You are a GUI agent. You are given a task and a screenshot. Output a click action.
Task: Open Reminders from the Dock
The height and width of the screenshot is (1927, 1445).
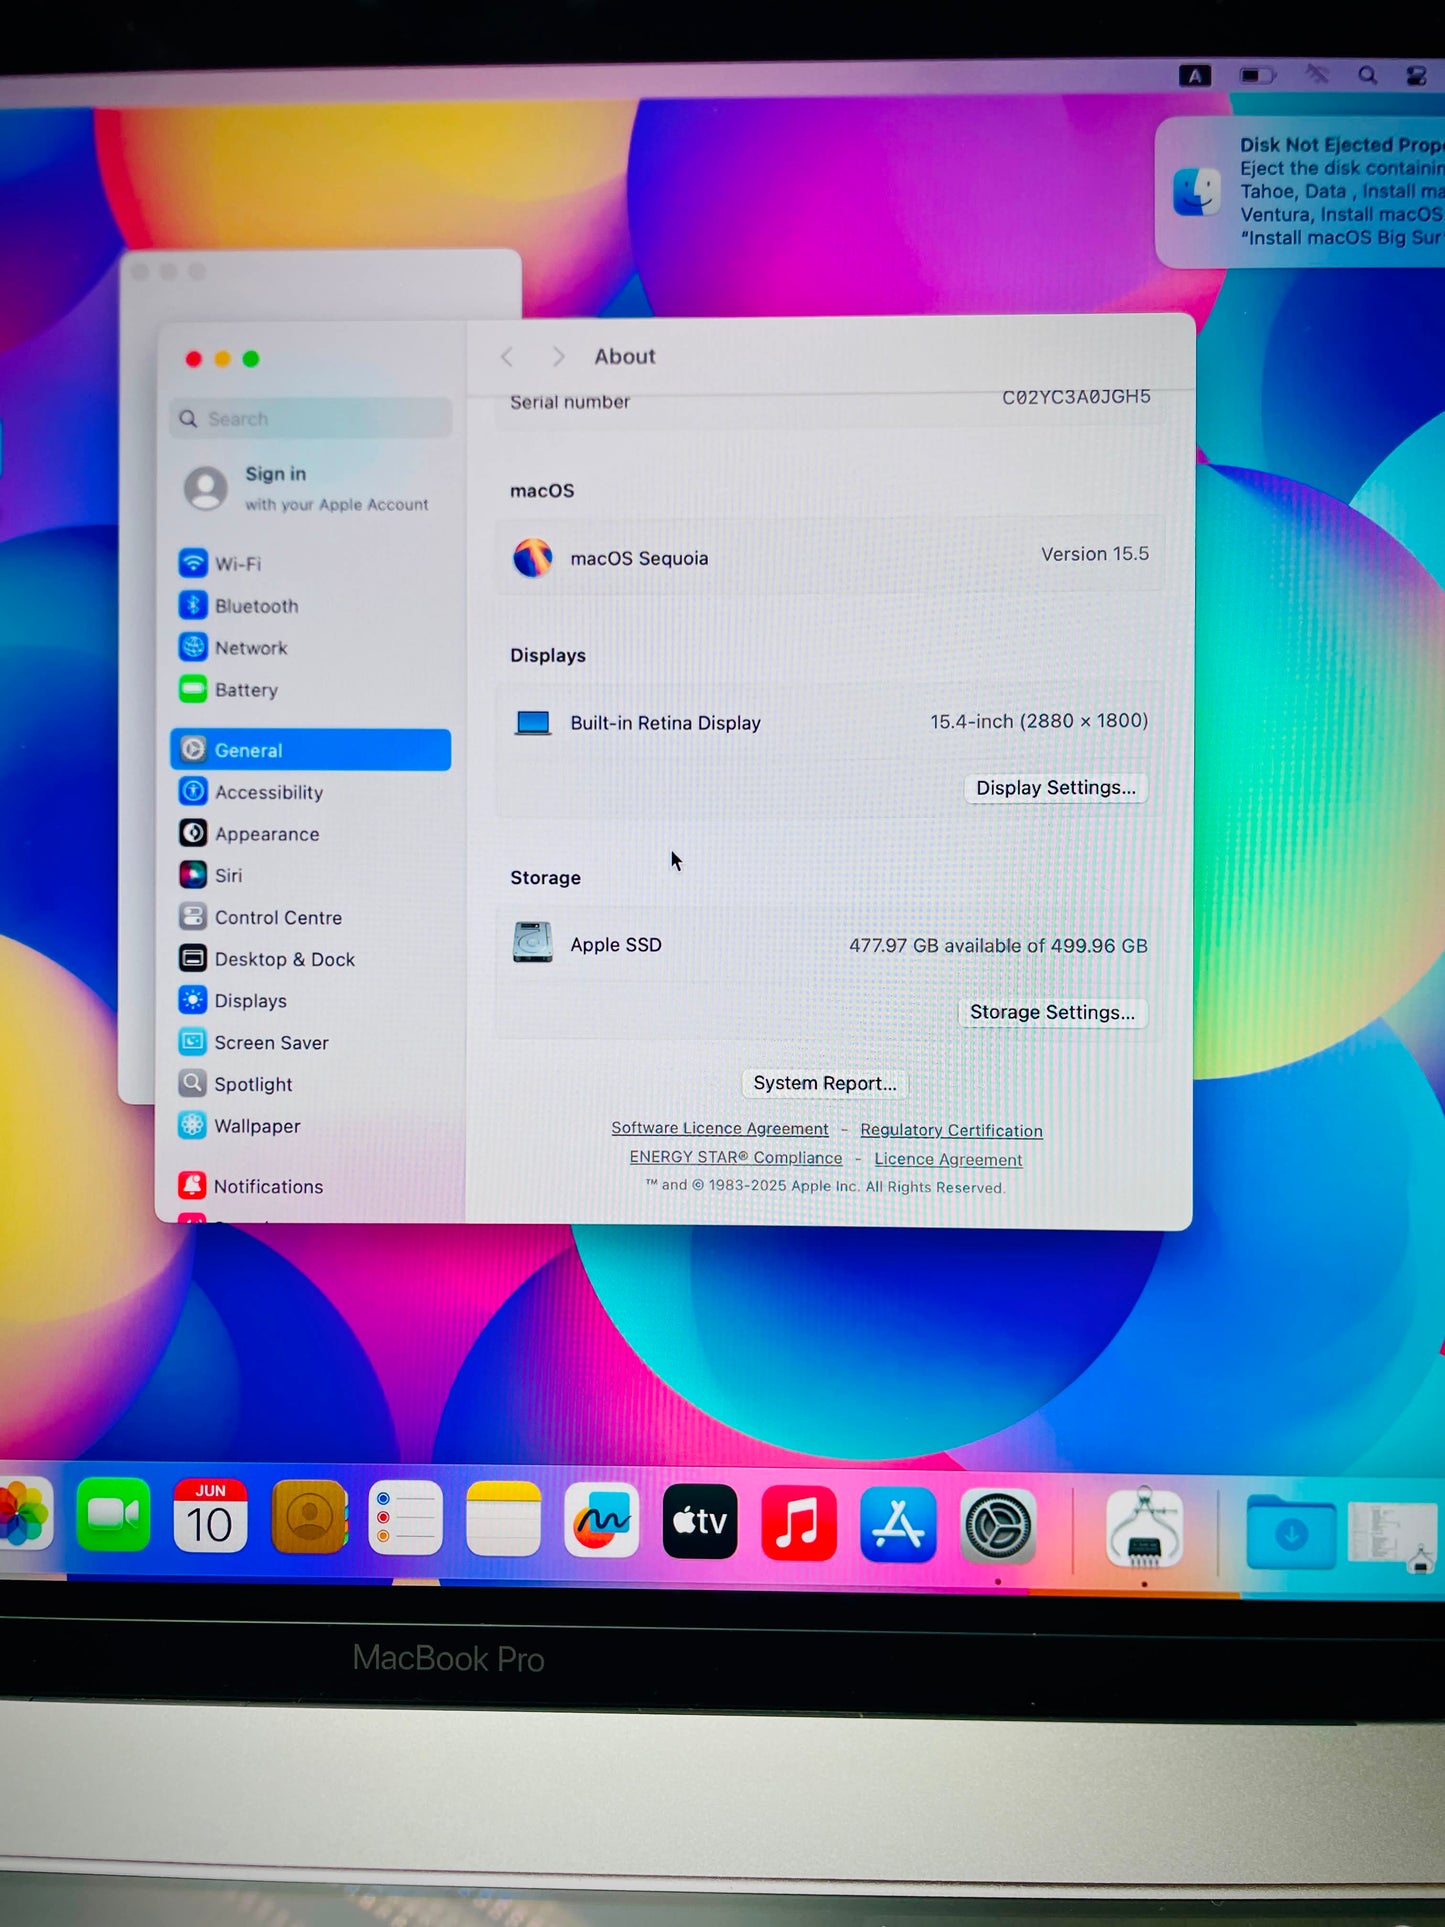tap(405, 1519)
